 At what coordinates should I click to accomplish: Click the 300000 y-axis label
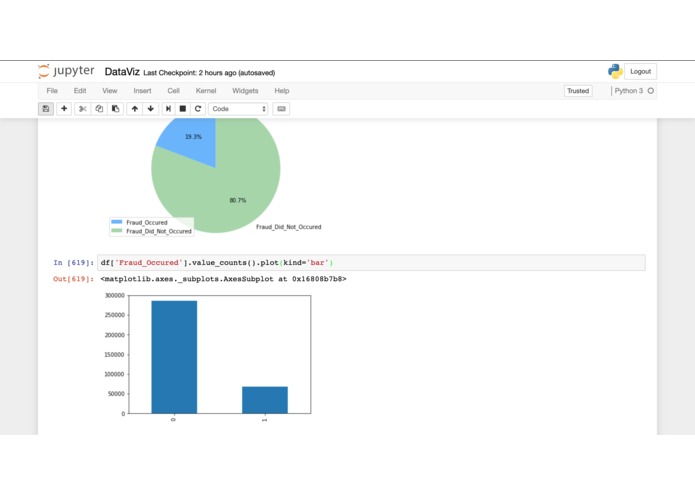(x=115, y=296)
